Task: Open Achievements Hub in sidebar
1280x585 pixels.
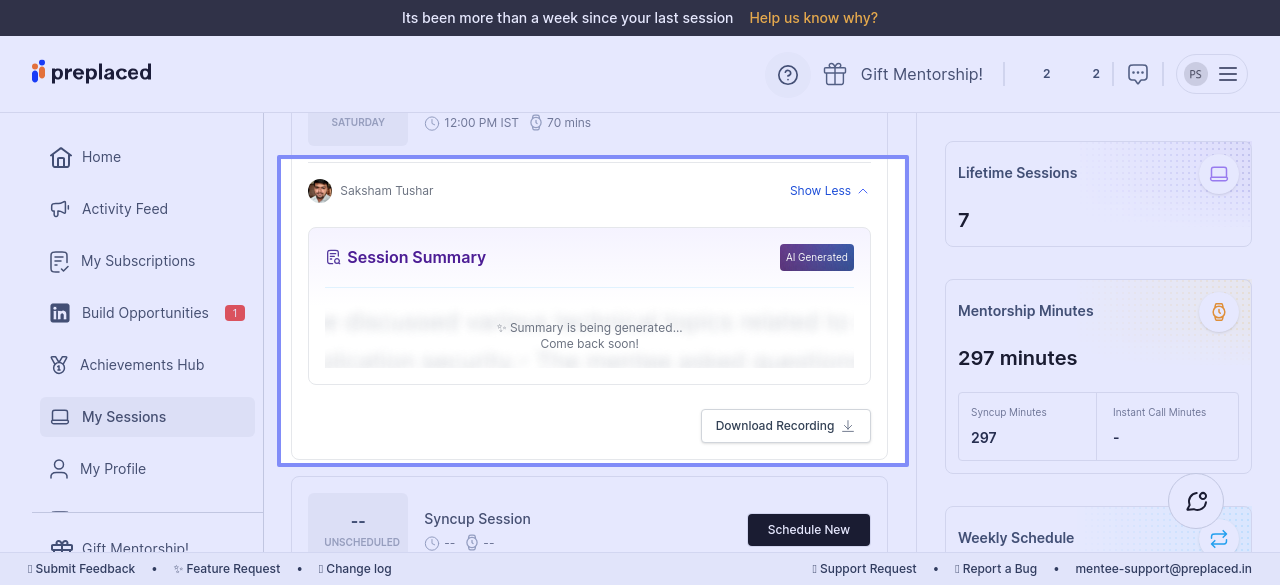Action: point(141,365)
